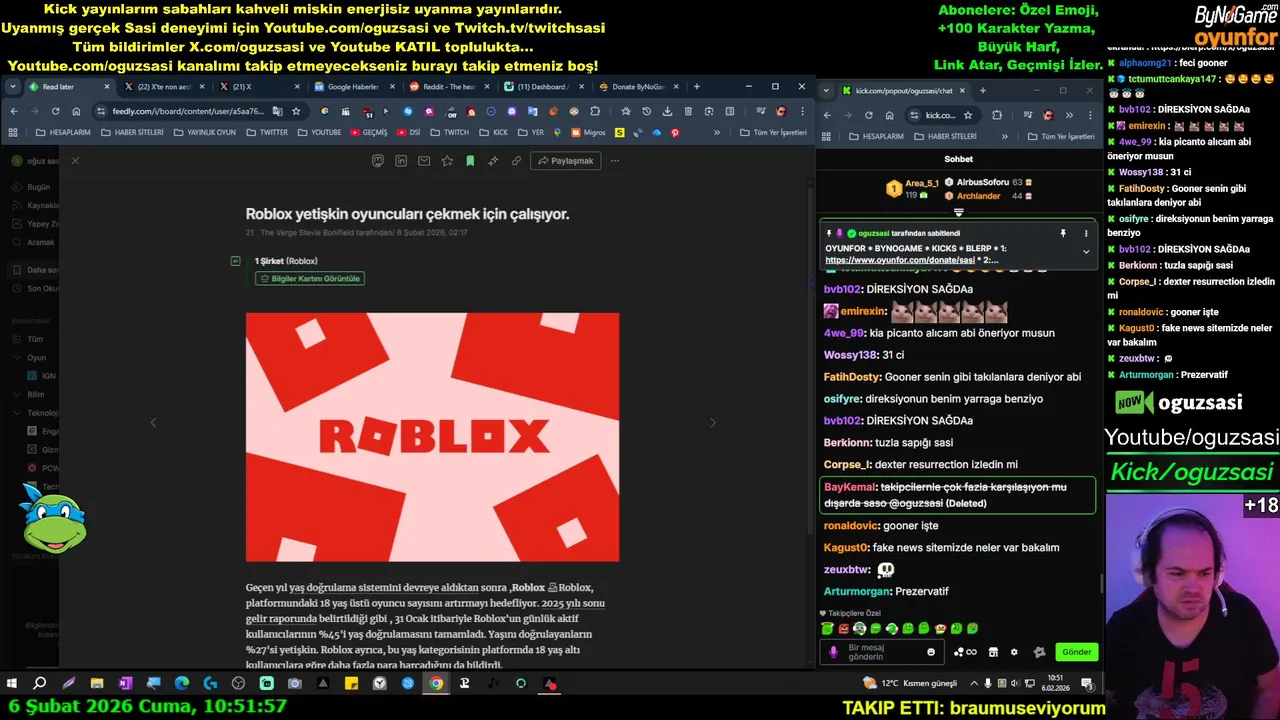Open the Kick shop icon beside the chat input

993,652
